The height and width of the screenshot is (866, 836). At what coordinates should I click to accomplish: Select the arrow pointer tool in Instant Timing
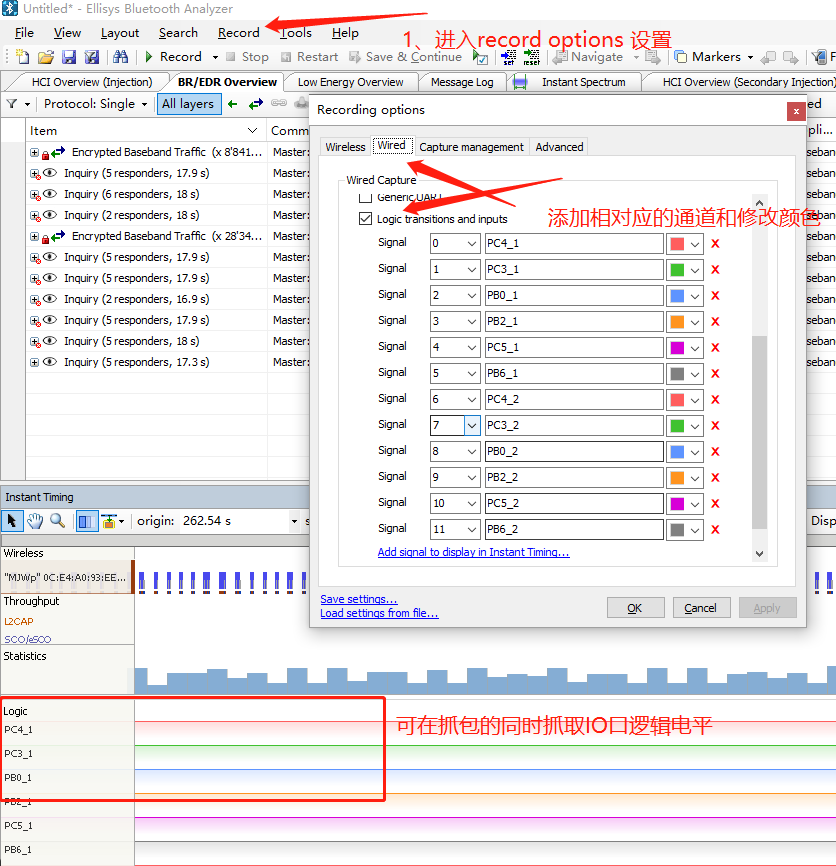12,521
